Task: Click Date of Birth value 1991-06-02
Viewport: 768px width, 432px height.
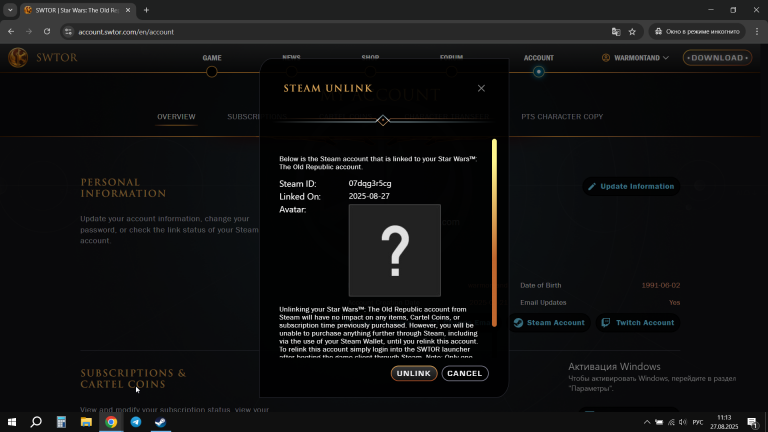Action: click(x=661, y=286)
